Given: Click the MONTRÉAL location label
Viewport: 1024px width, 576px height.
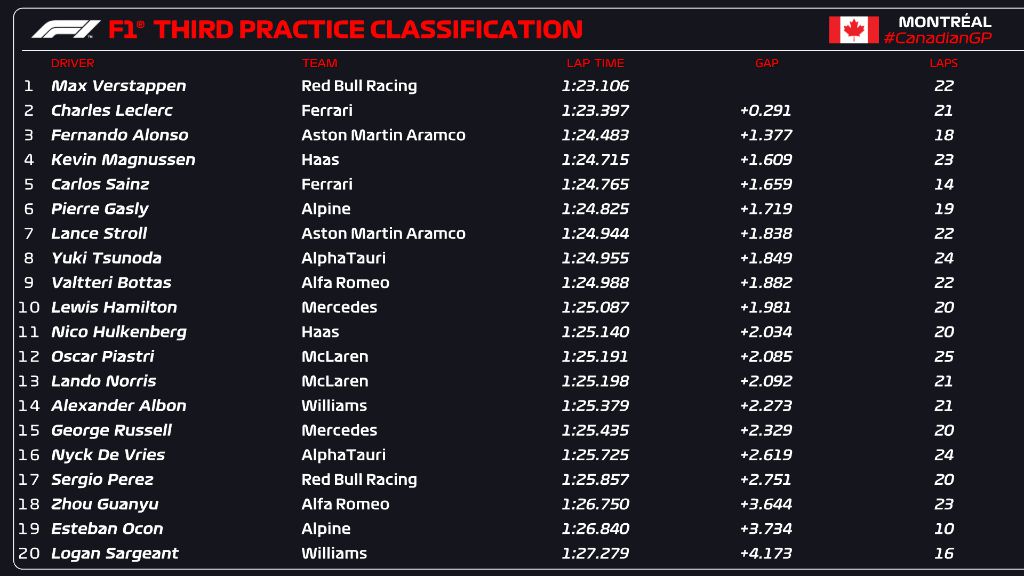Looking at the screenshot, I should (x=944, y=21).
